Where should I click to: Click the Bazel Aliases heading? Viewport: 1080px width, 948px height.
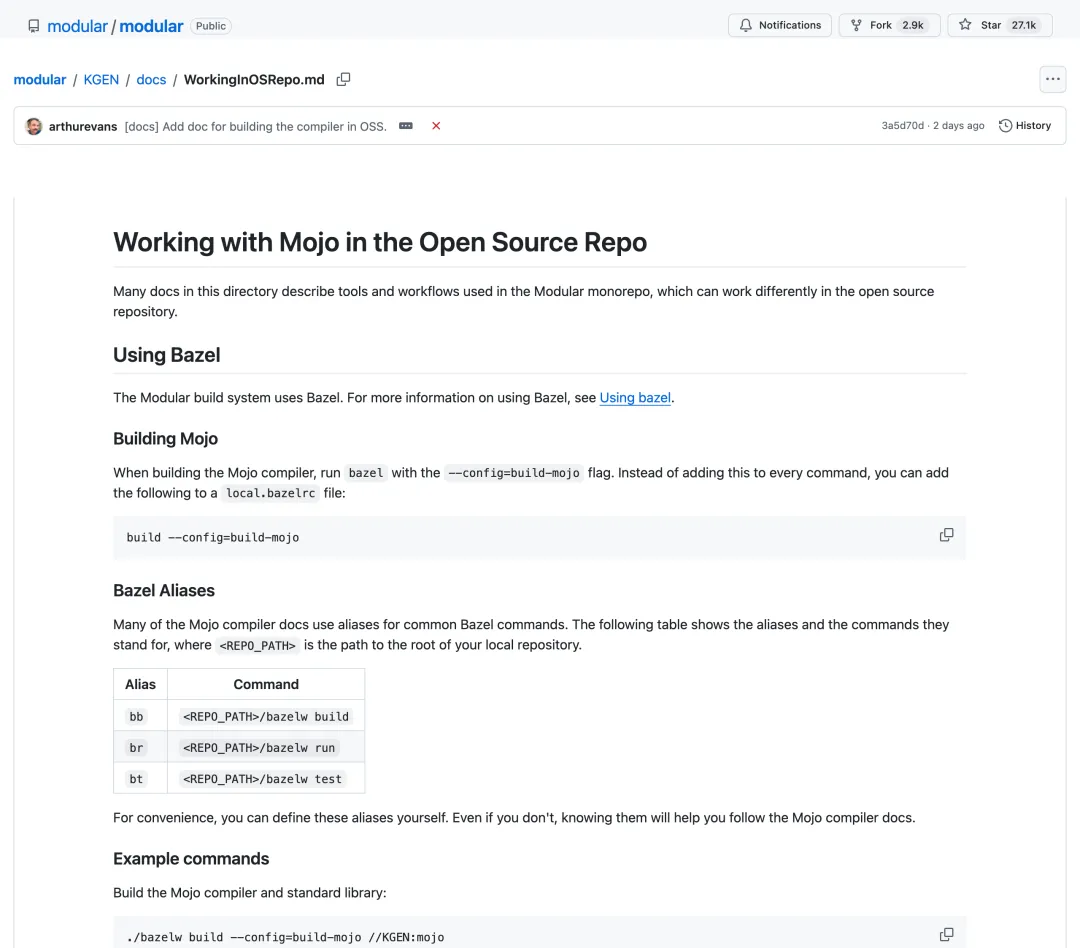[164, 590]
